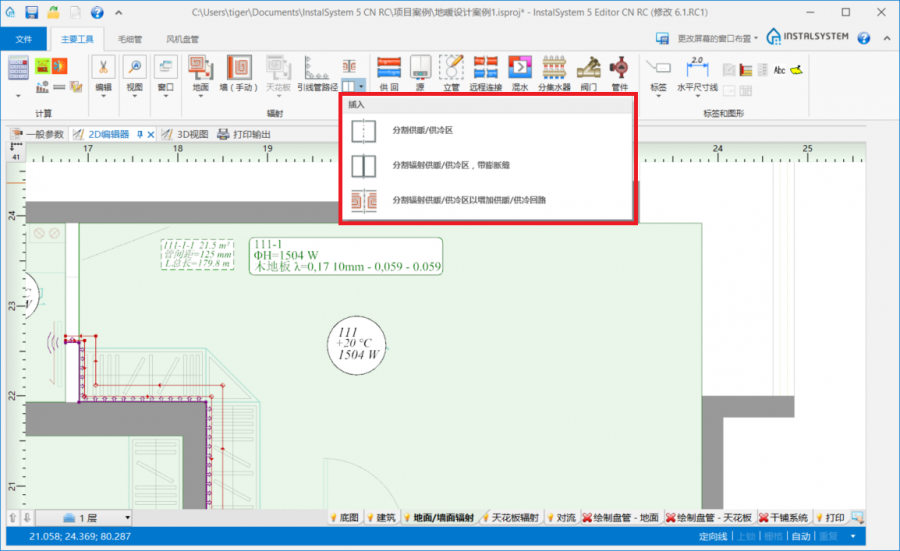Image resolution: width=900 pixels, height=551 pixels.
Task: Click 分割辐射供暖/供冷区，带膨胀缝 menu entry
Action: pos(450,165)
